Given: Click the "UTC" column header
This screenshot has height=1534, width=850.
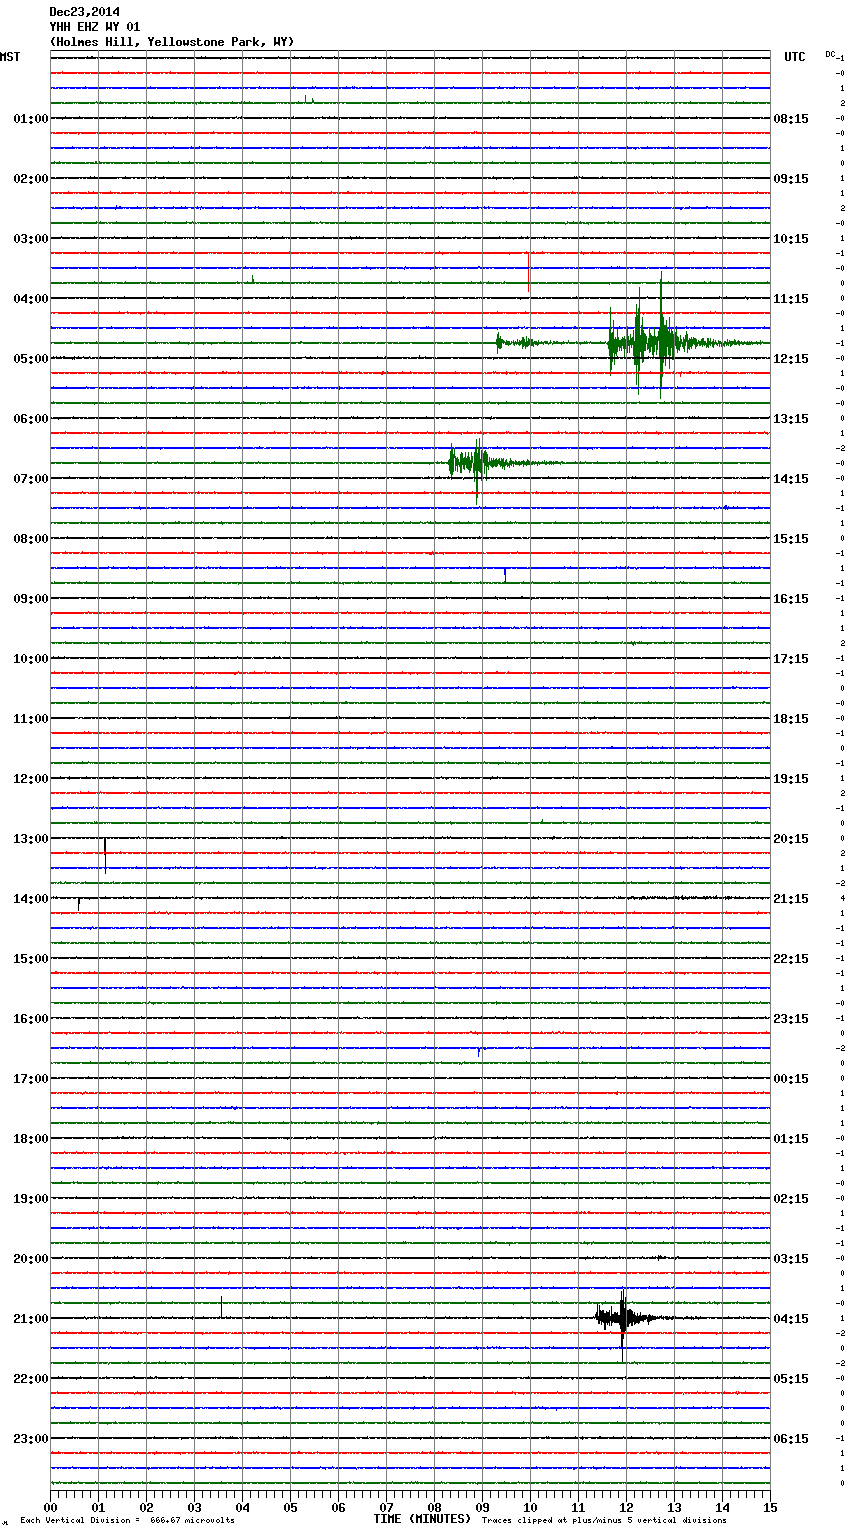Looking at the screenshot, I should point(795,57).
